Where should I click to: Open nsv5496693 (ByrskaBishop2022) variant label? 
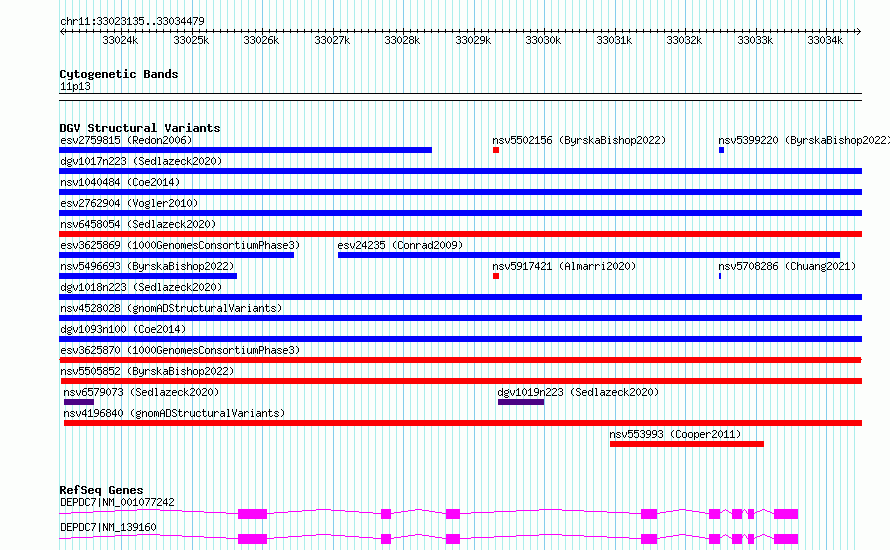pos(147,266)
